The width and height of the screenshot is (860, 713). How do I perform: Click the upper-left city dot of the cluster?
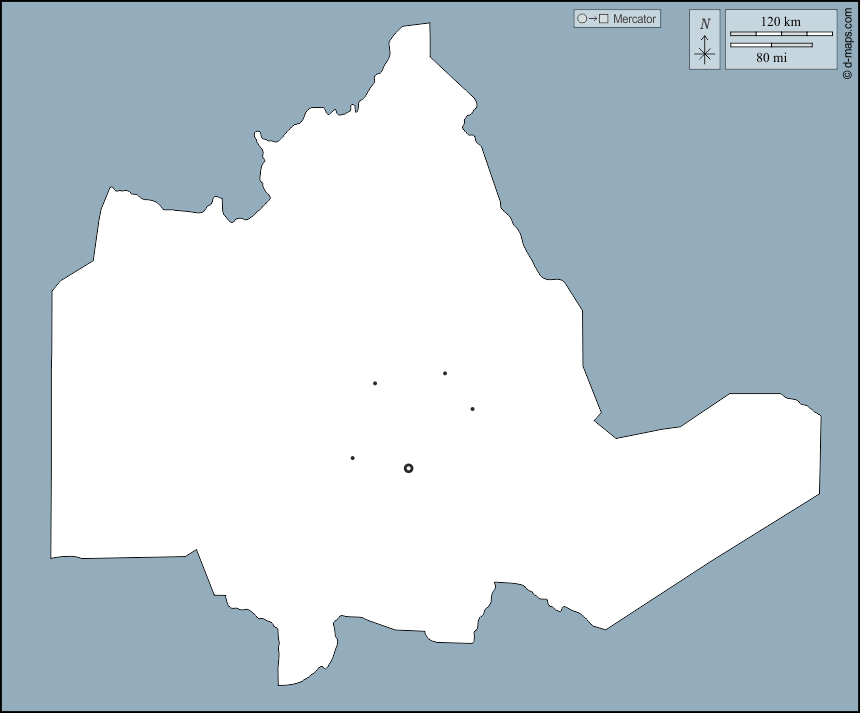tap(375, 383)
